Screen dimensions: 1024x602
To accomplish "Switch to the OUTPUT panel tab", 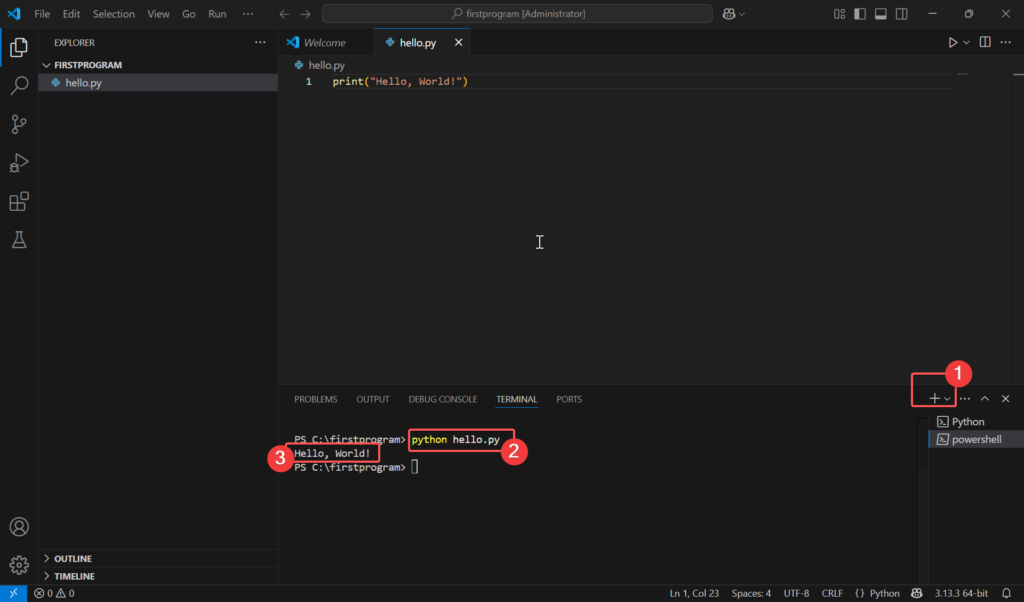I will point(373,399).
